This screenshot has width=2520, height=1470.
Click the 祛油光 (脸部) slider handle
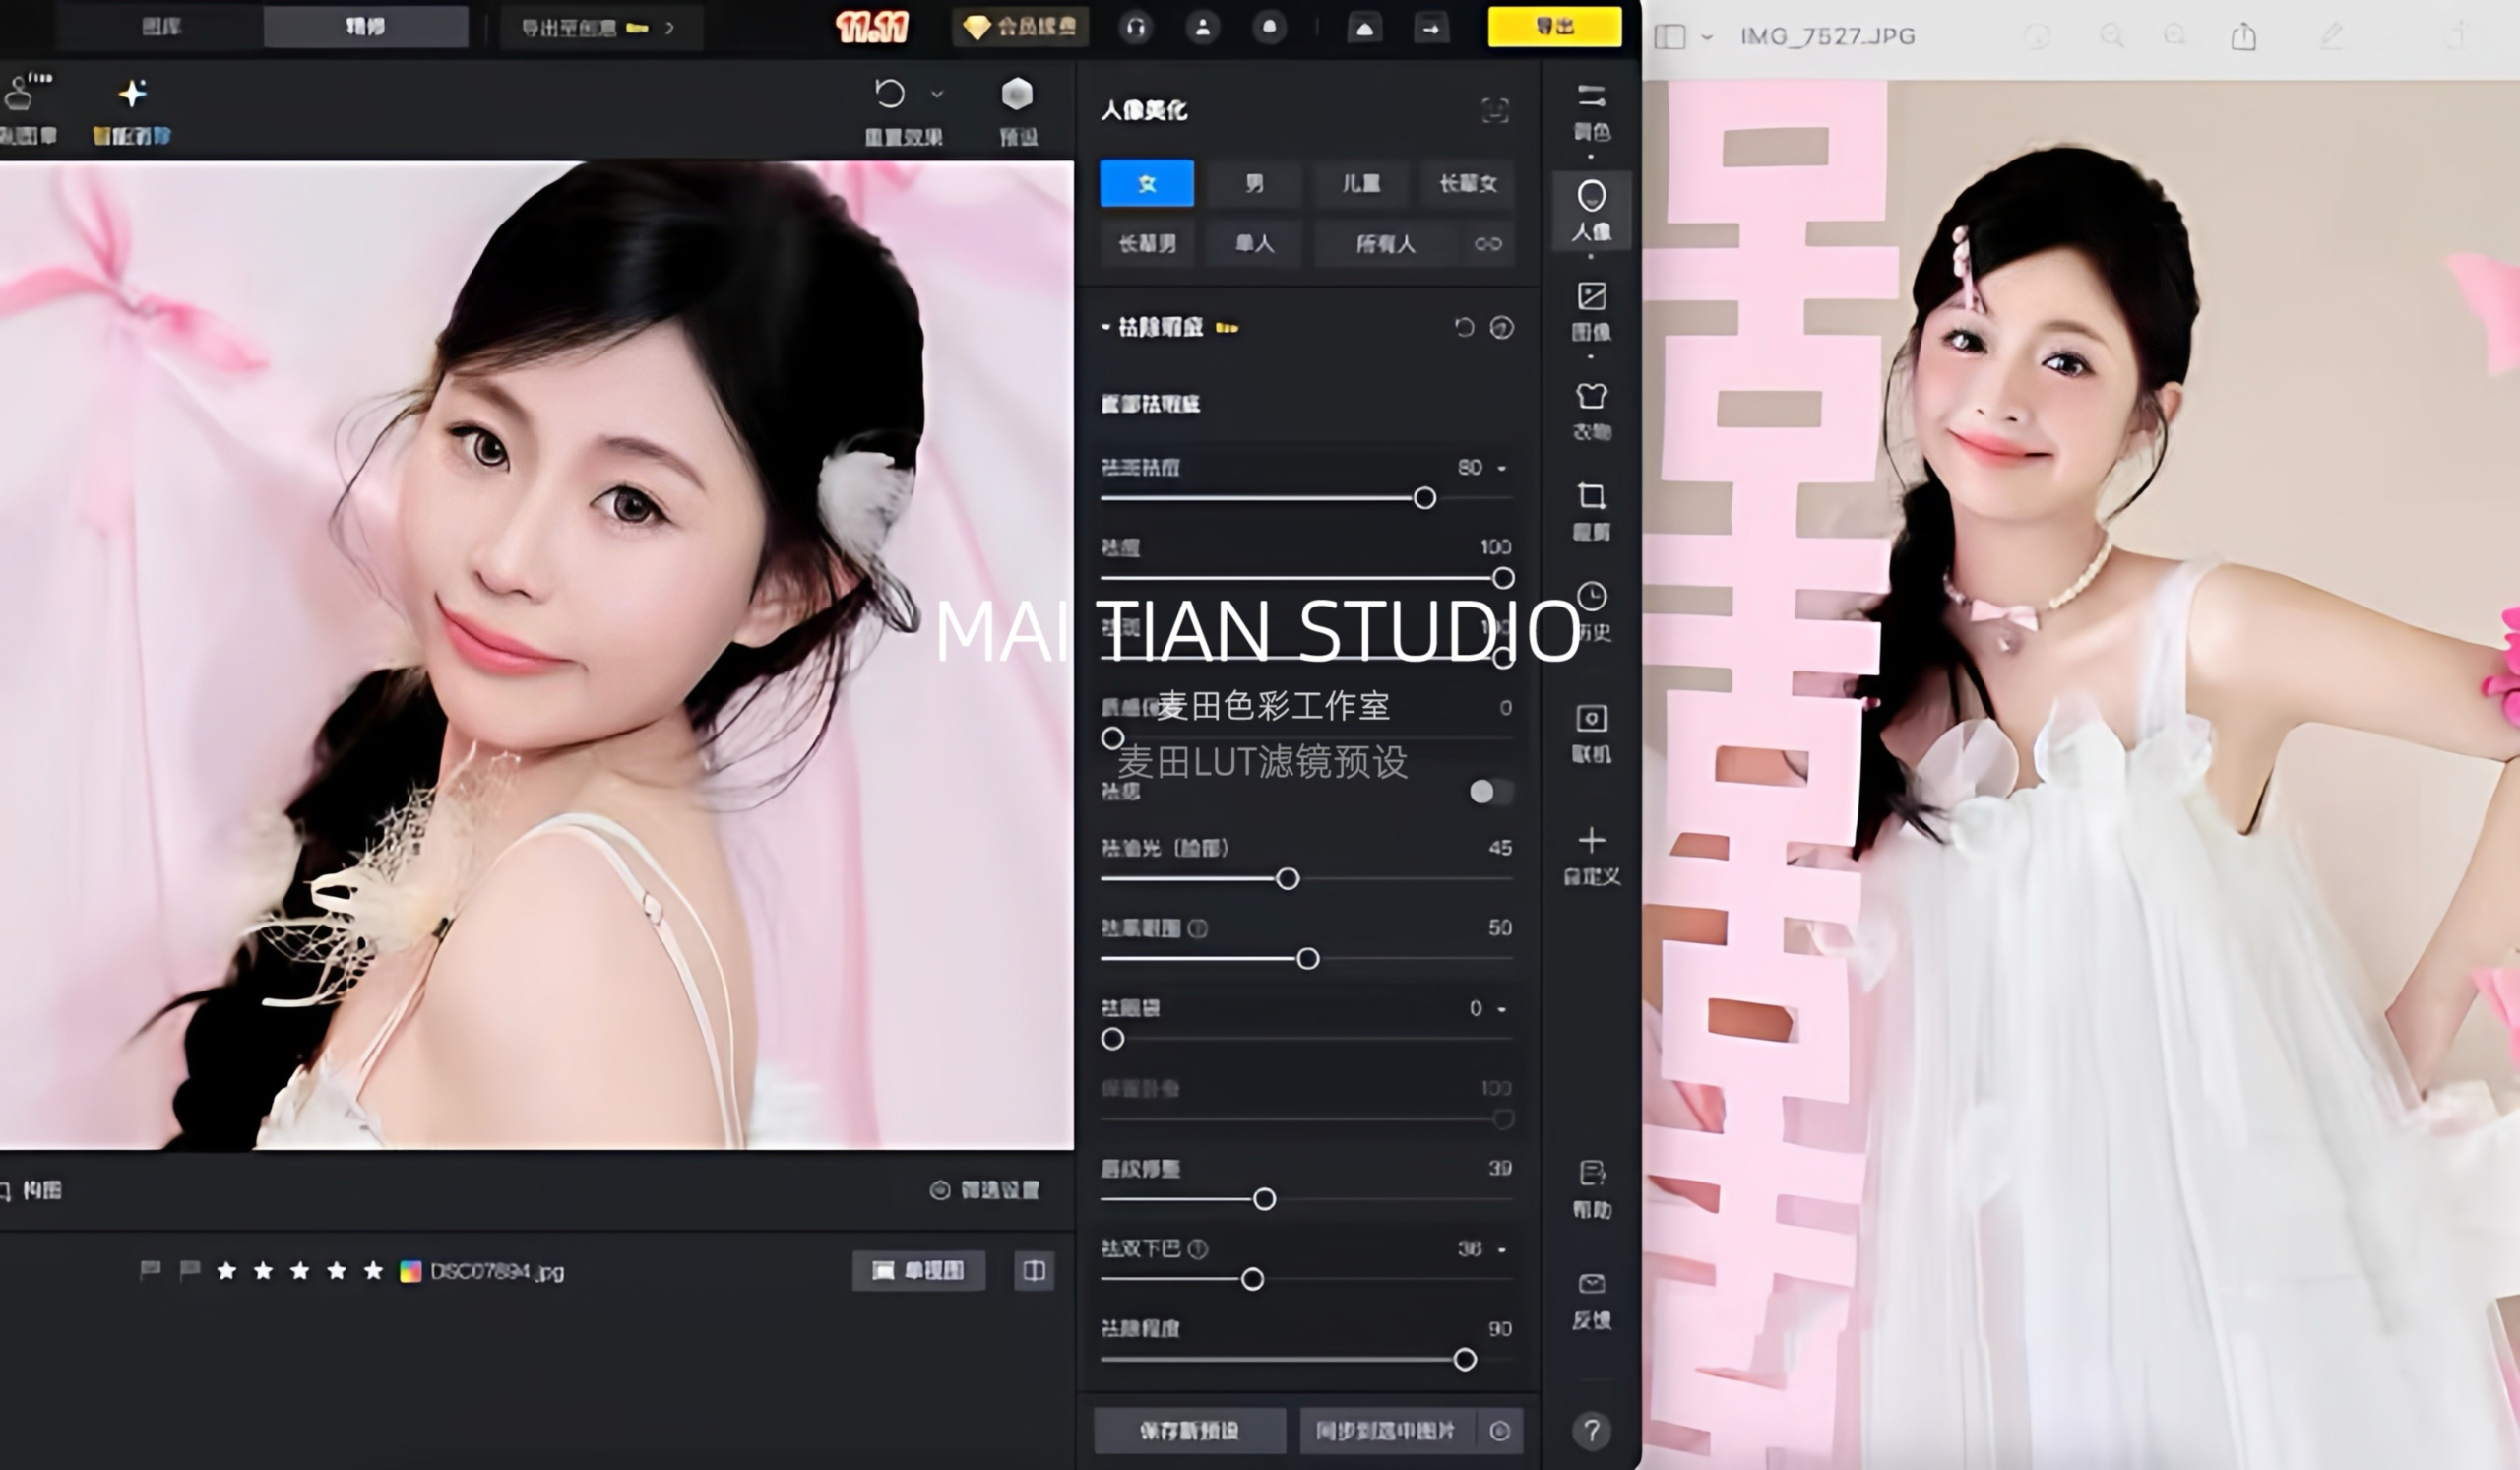[1288, 879]
